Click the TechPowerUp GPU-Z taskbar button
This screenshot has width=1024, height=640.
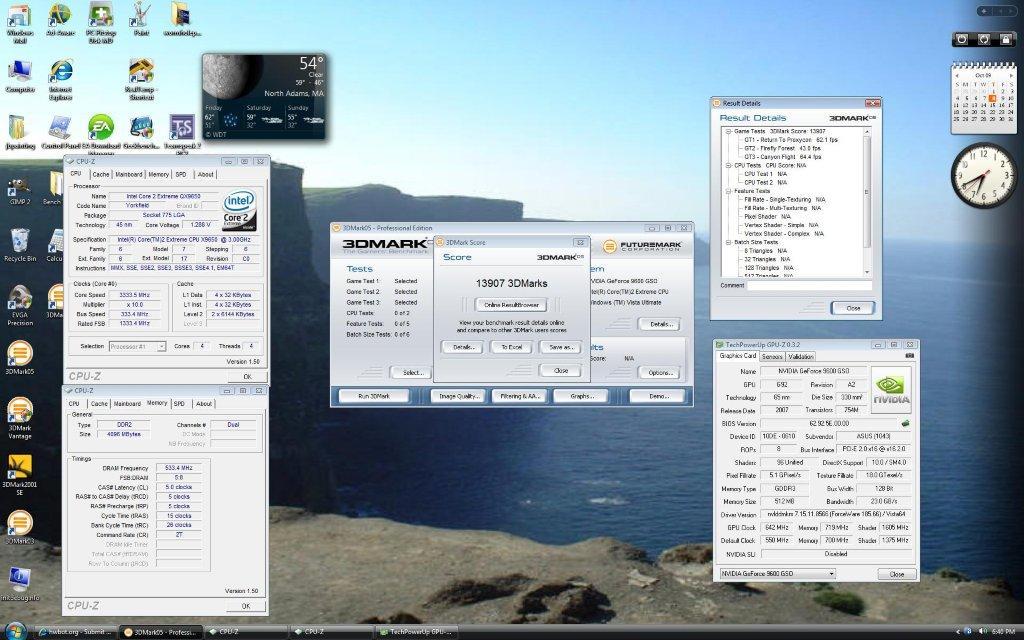coord(418,632)
